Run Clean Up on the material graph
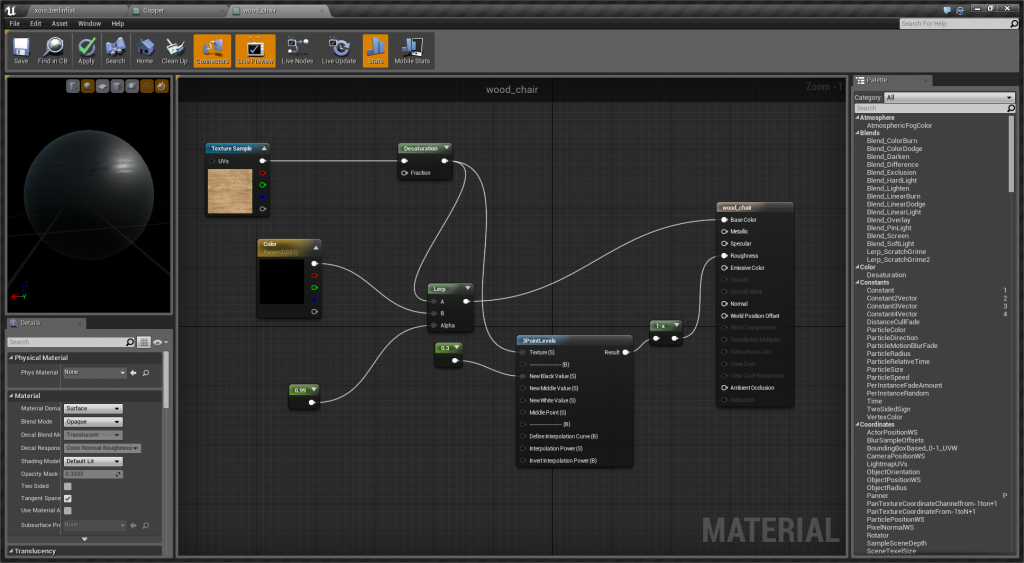The height and width of the screenshot is (563, 1024). 174,48
